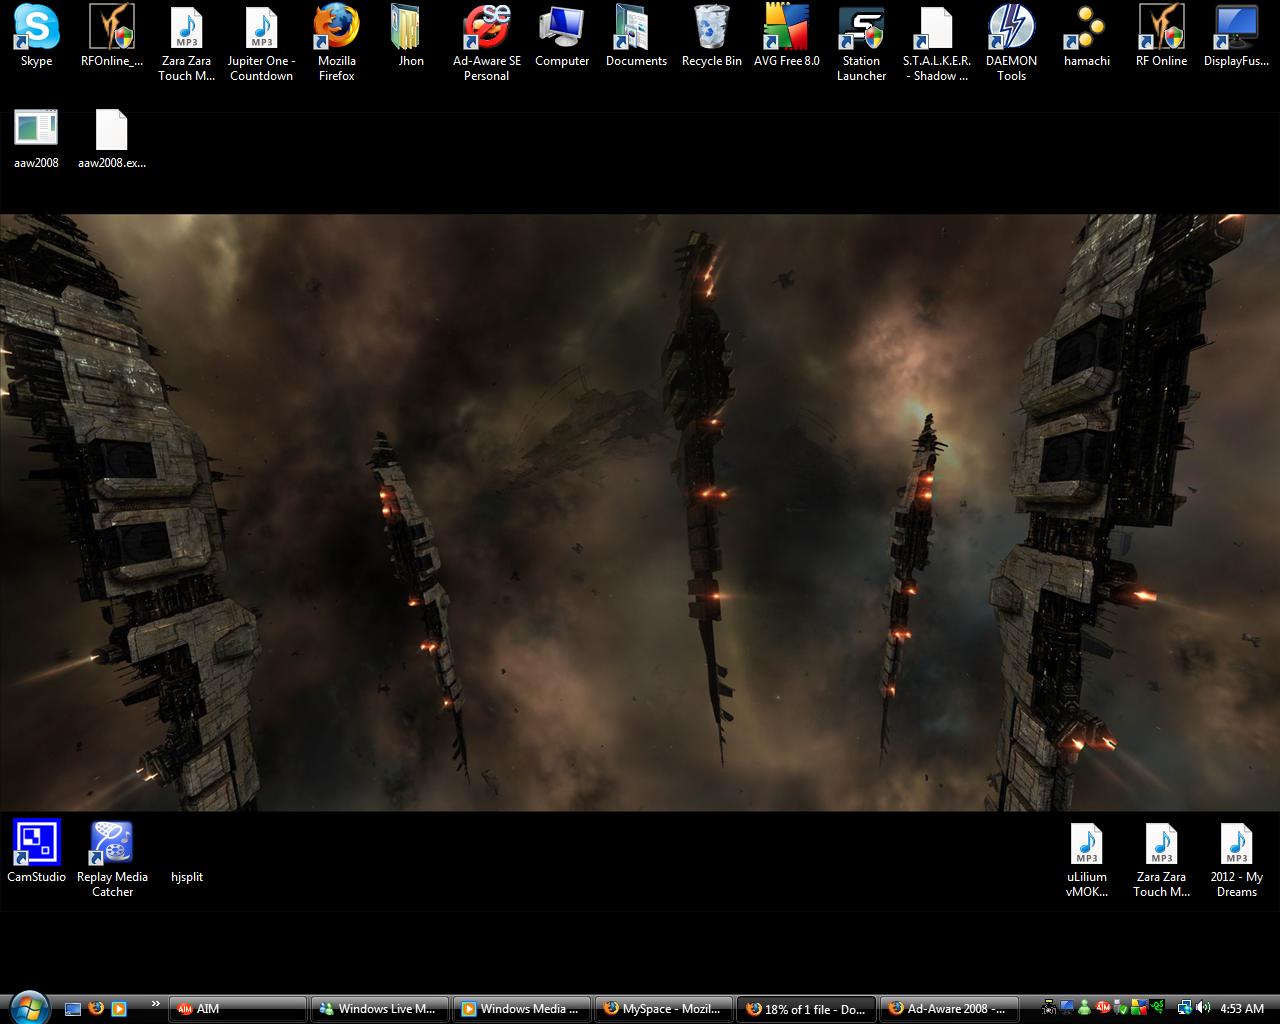Screen dimensions: 1280x1024
Task: Select the Jupiter One - Countdown MP3 file
Action: tap(261, 44)
